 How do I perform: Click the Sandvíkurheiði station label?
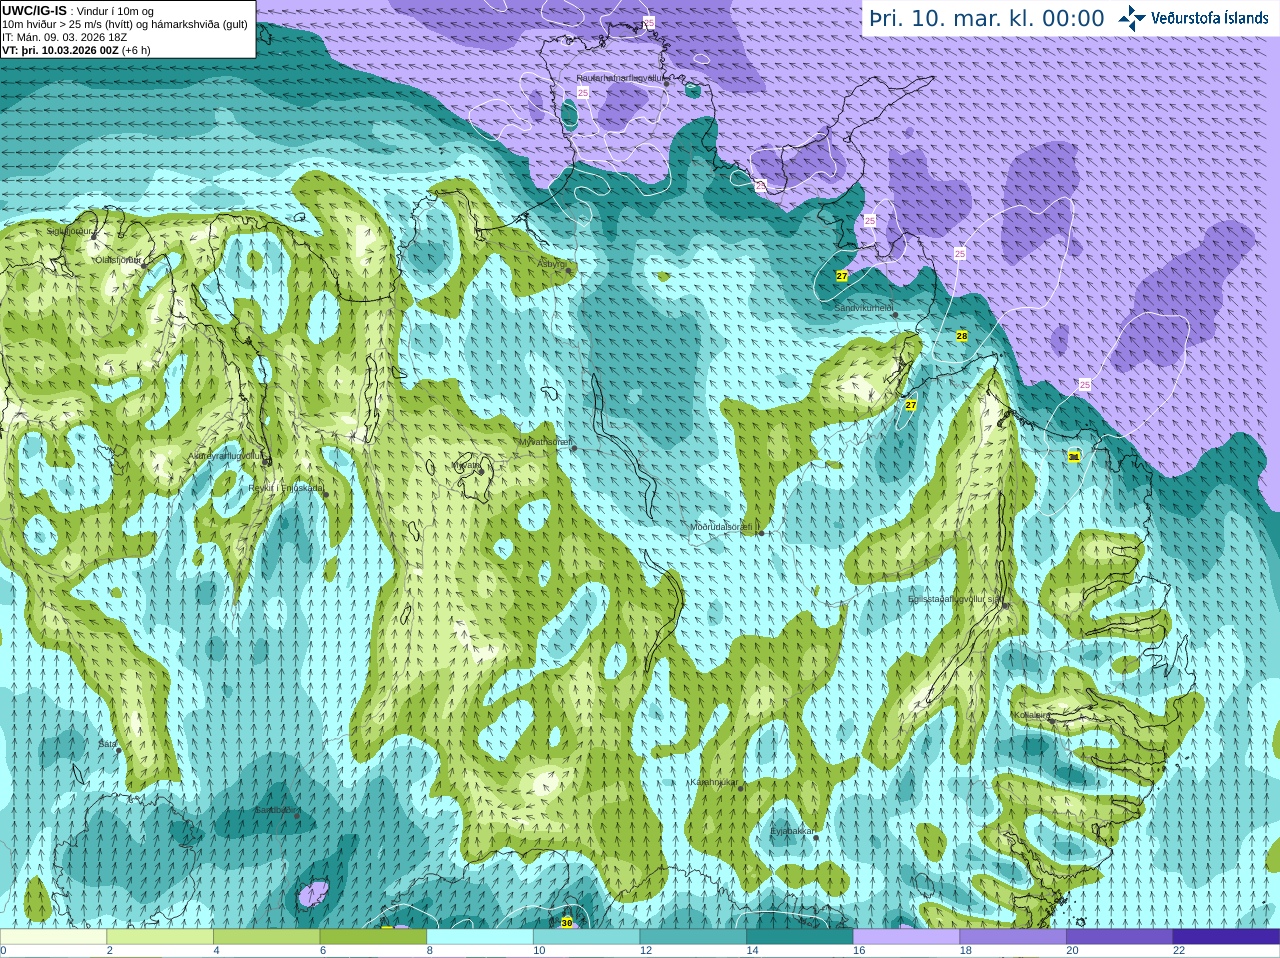(x=864, y=308)
